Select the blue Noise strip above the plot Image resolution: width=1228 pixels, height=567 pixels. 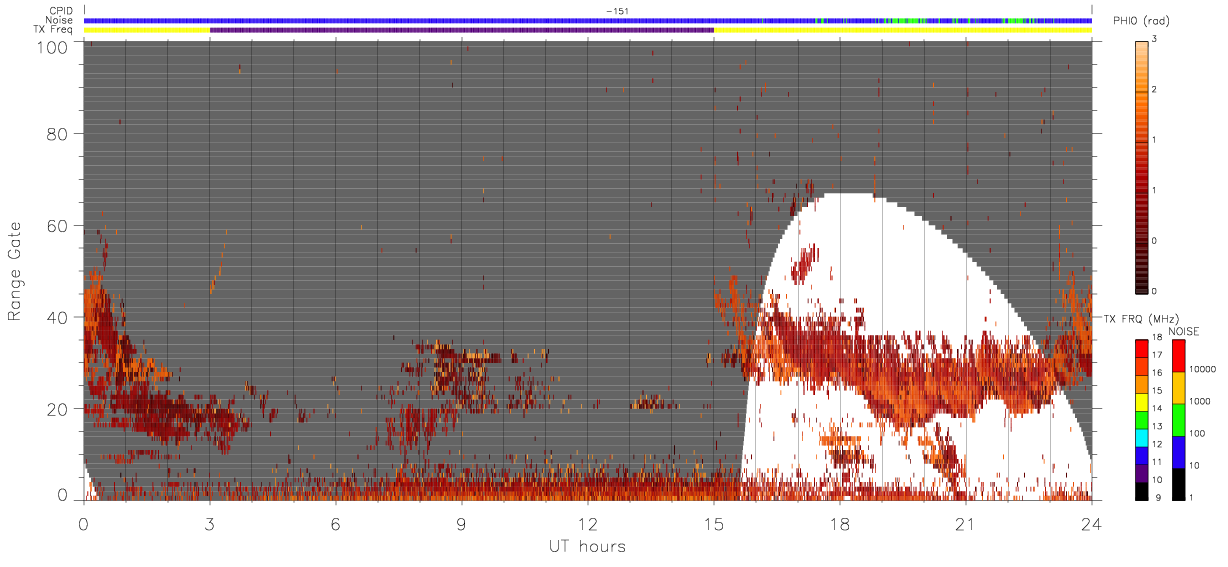588,20
